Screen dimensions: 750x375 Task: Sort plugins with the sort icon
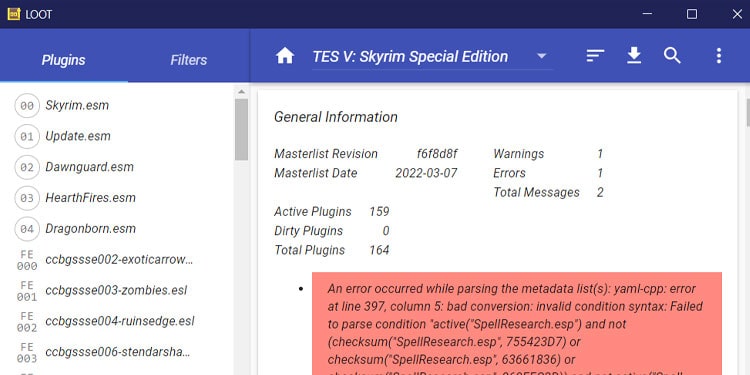(595, 56)
